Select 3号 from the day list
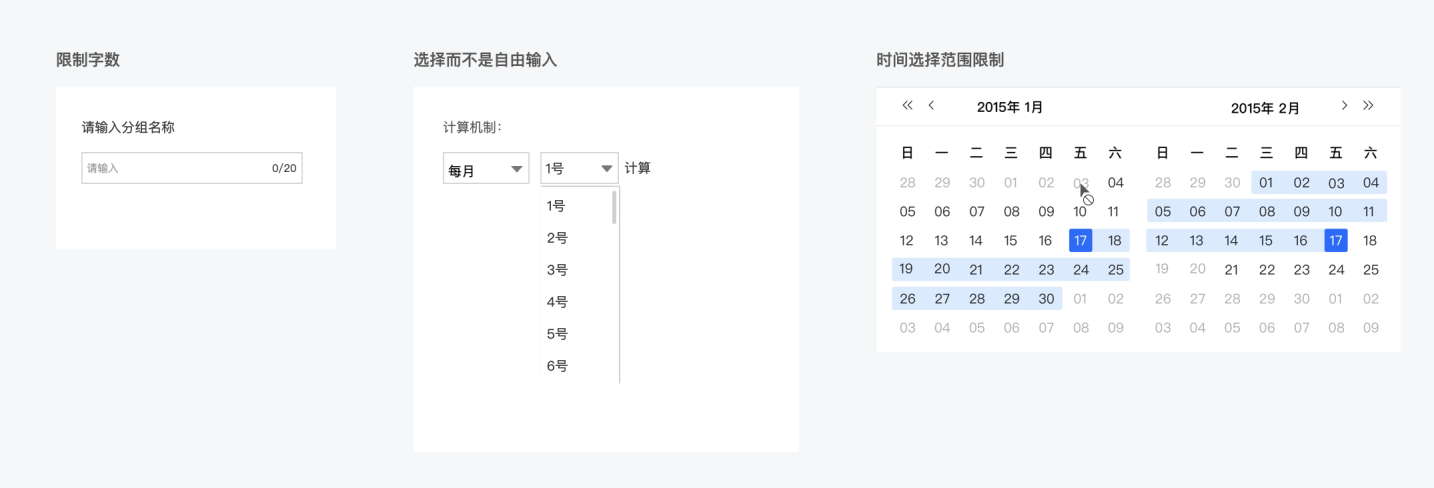The width and height of the screenshot is (1434, 488). (x=557, y=270)
